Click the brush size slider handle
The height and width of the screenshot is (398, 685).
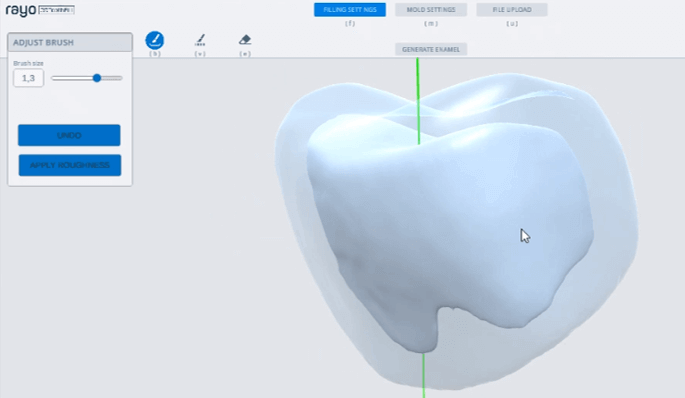97,78
